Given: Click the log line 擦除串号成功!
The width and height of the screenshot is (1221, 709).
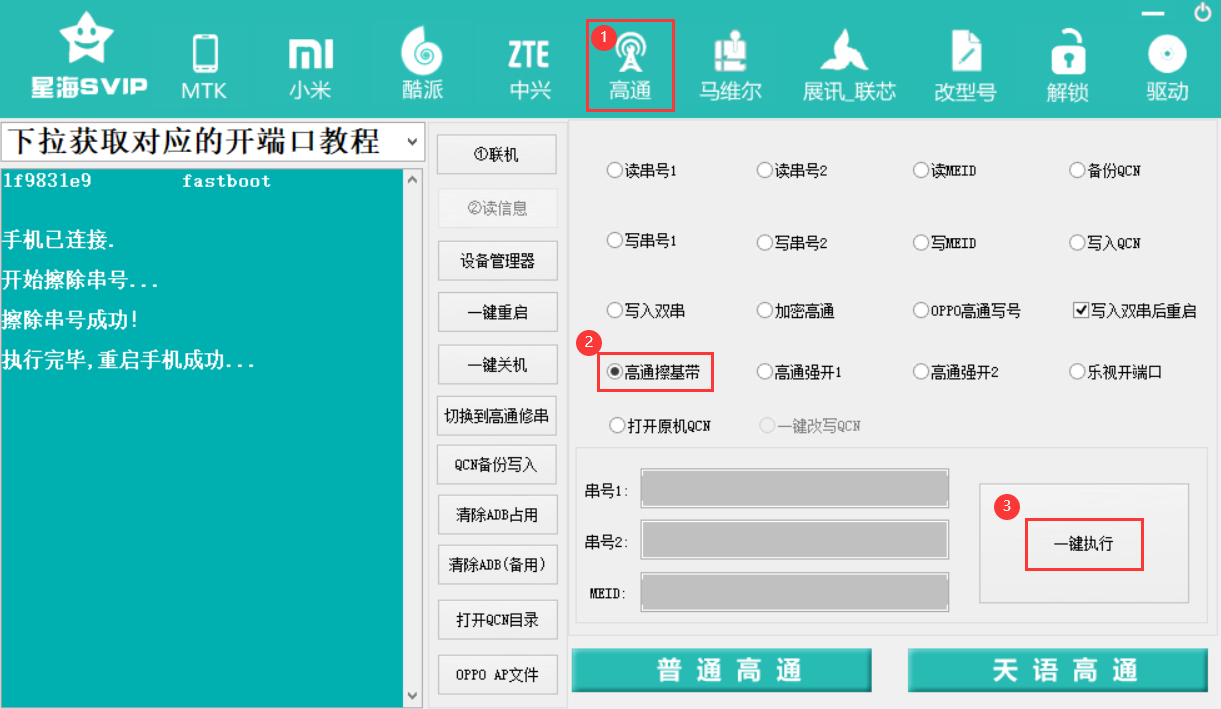Looking at the screenshot, I should click(70, 321).
